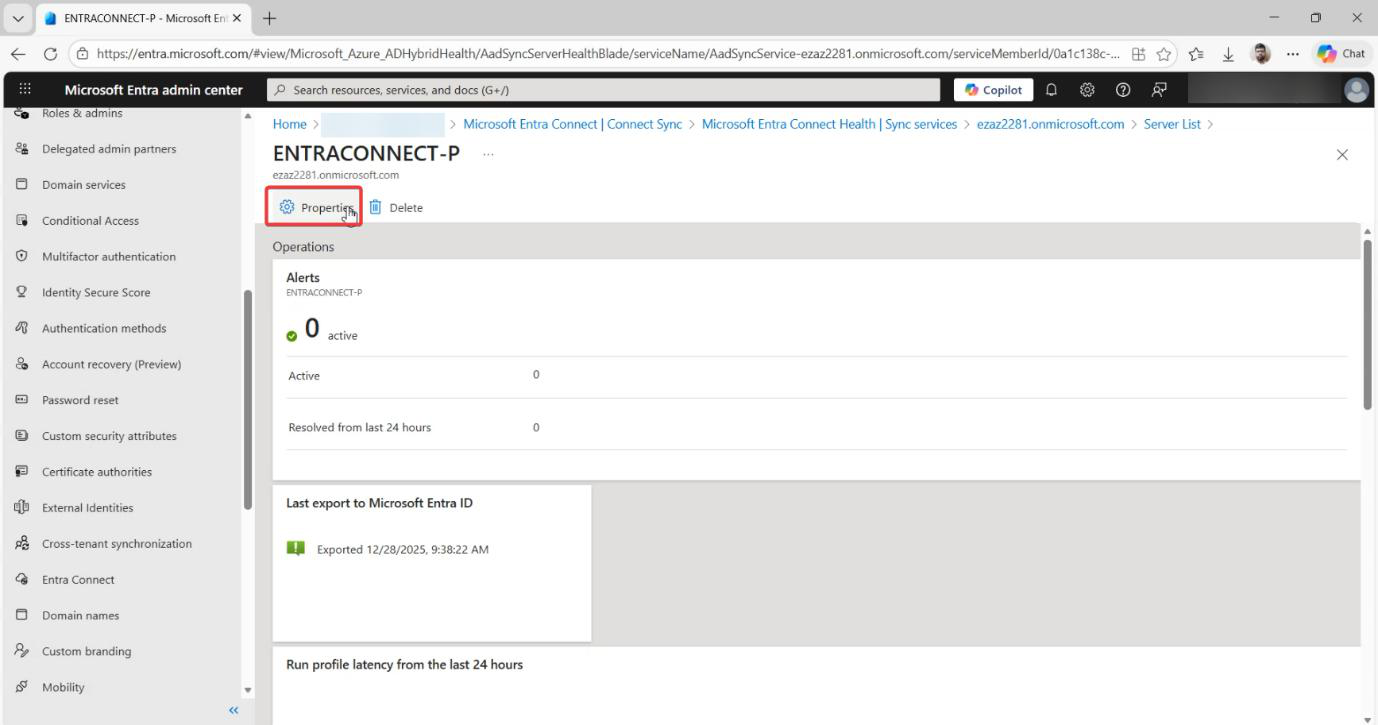
Task: Open portal settings gear icon
Action: 1086,90
